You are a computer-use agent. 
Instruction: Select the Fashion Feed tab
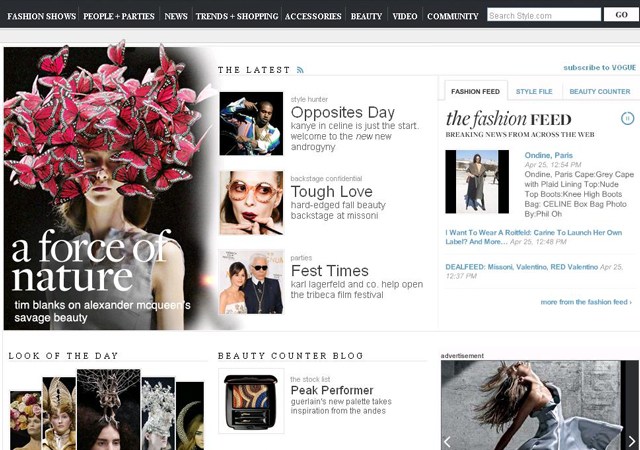pos(475,91)
